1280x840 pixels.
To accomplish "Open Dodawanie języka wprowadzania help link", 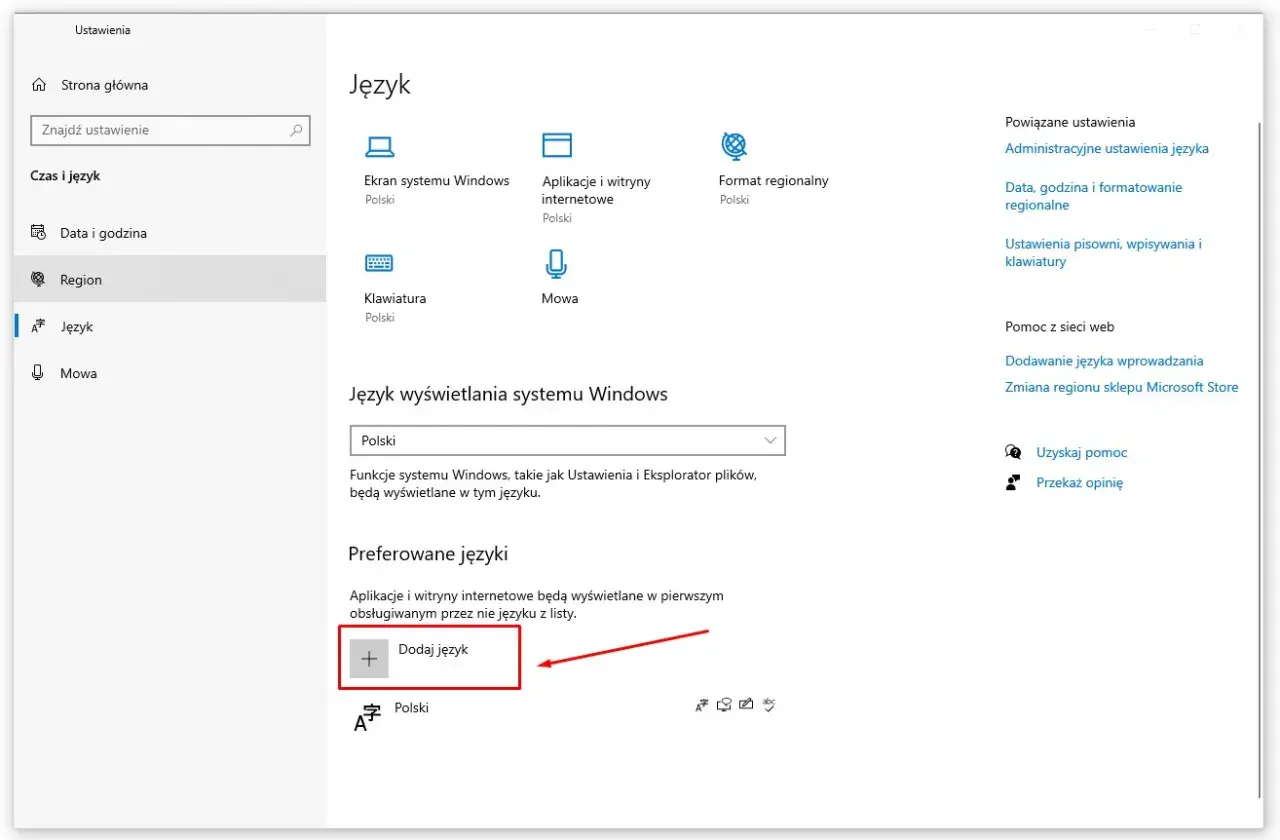I will click(x=1104, y=361).
